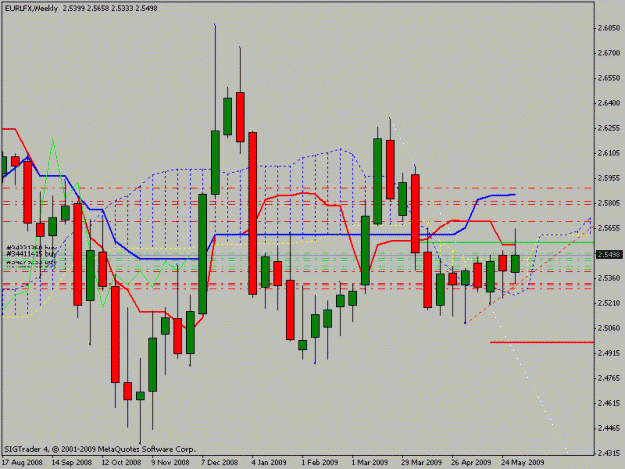Select the 2.5333 low value in header
Viewport: 625px width, 469px height.
(122, 8)
